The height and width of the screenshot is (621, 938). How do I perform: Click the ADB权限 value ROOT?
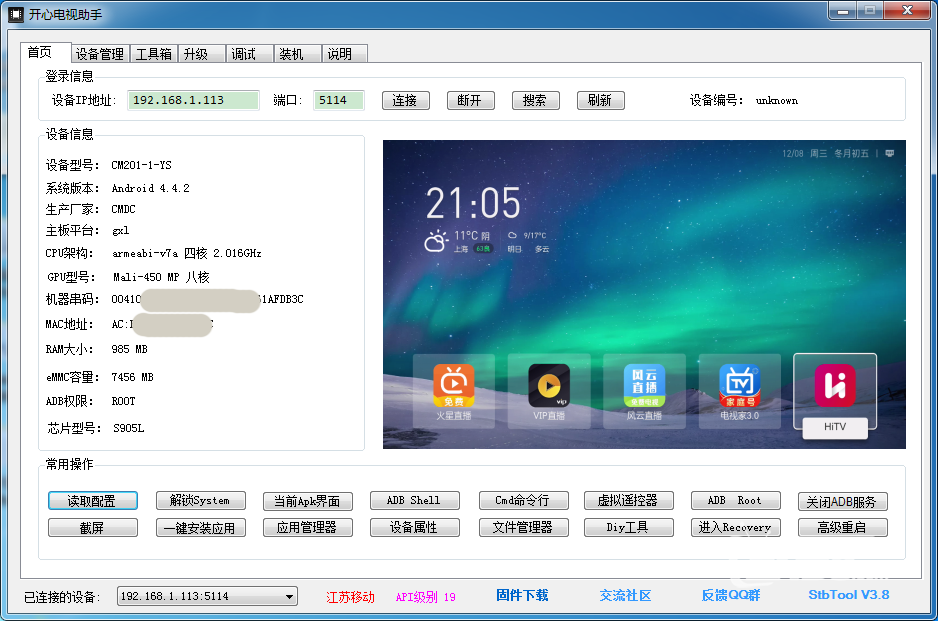click(124, 401)
